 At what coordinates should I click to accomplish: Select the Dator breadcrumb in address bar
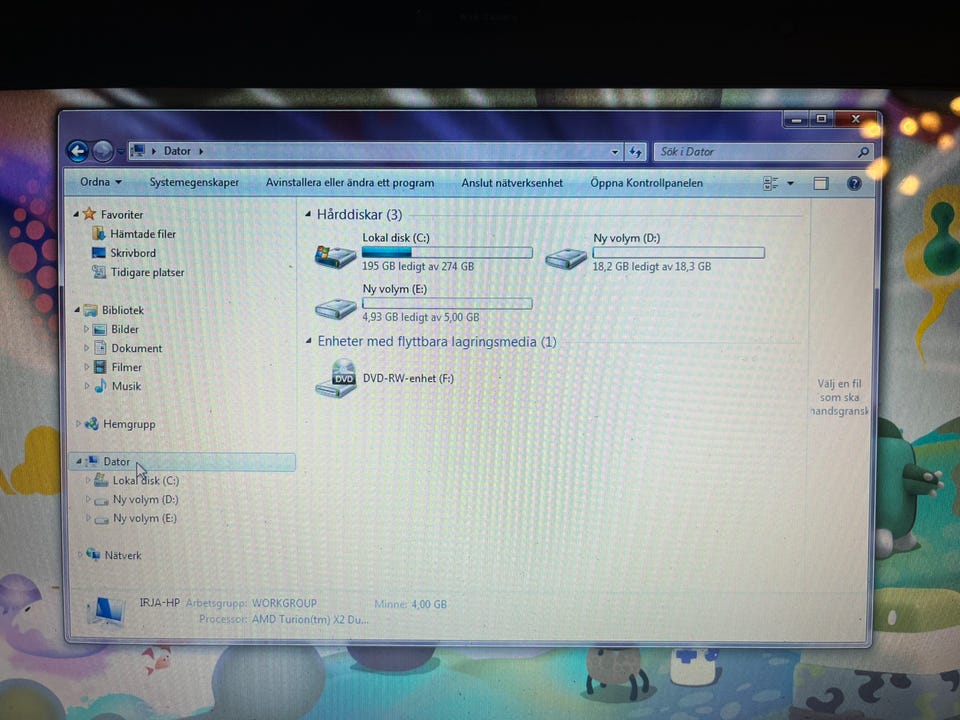pyautogui.click(x=177, y=151)
